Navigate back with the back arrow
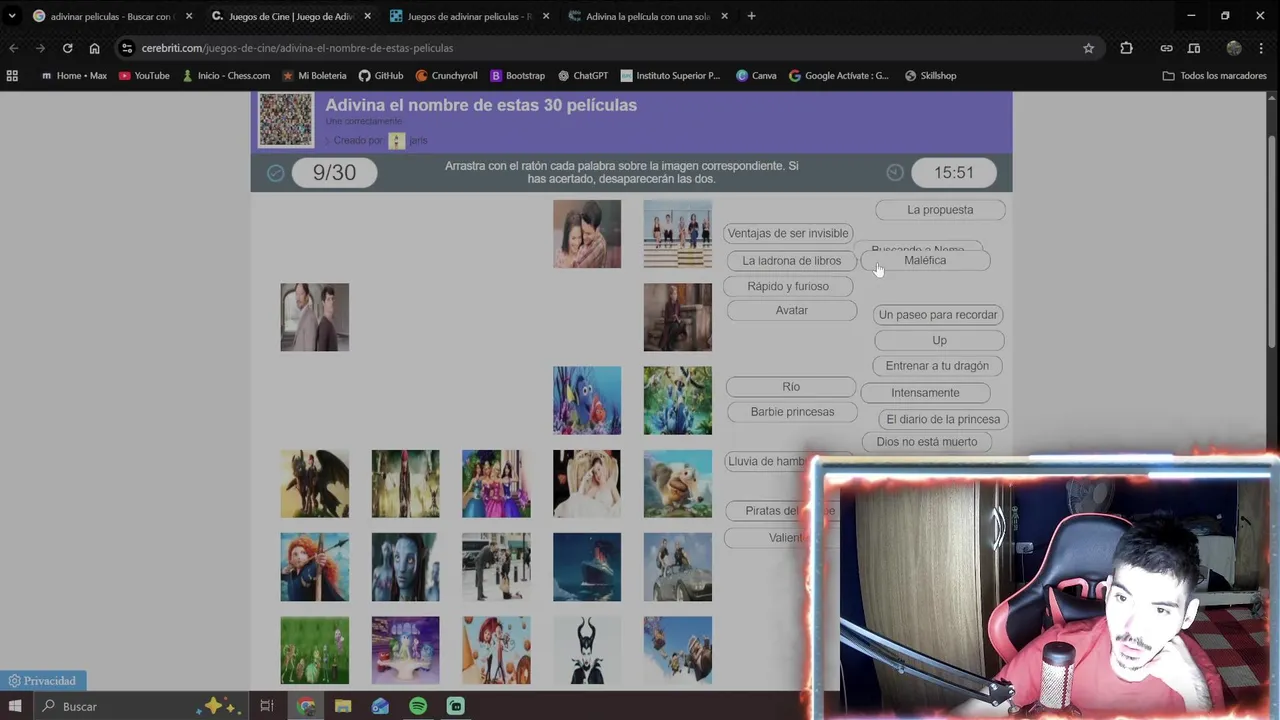 pyautogui.click(x=13, y=48)
